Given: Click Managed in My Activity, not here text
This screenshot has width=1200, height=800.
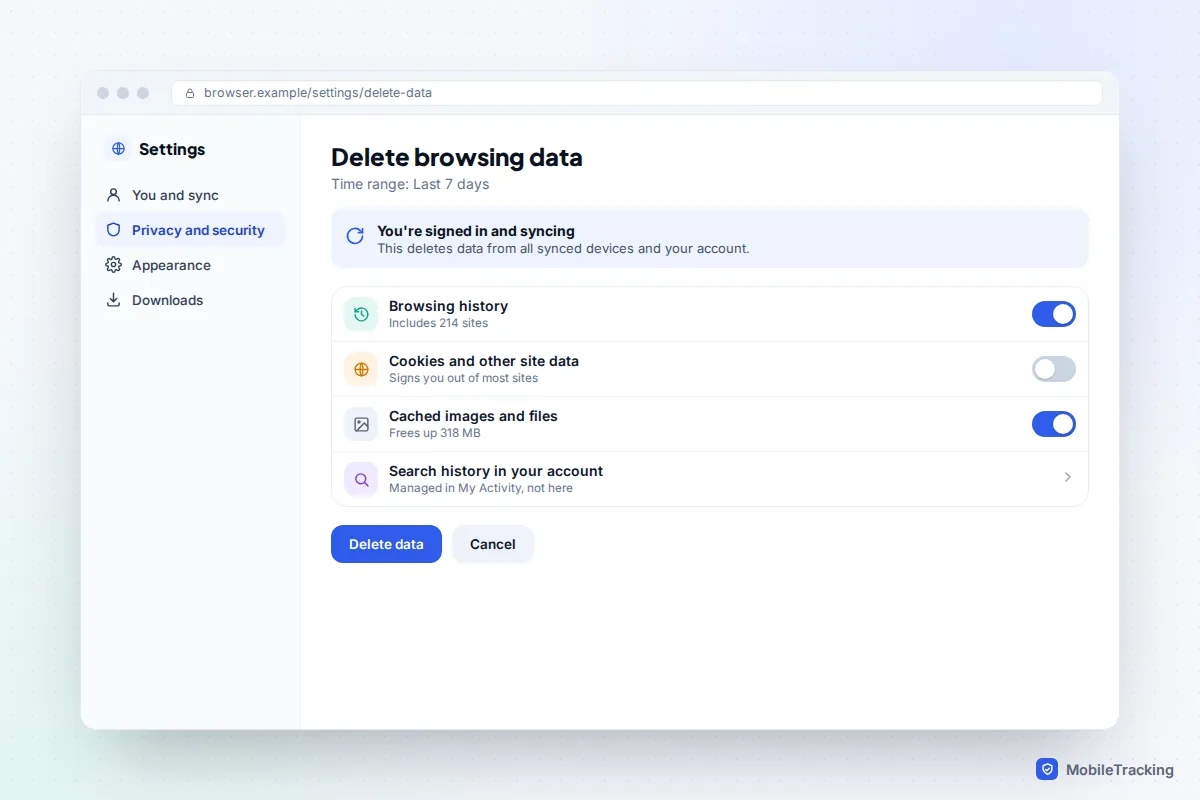Looking at the screenshot, I should (481, 488).
